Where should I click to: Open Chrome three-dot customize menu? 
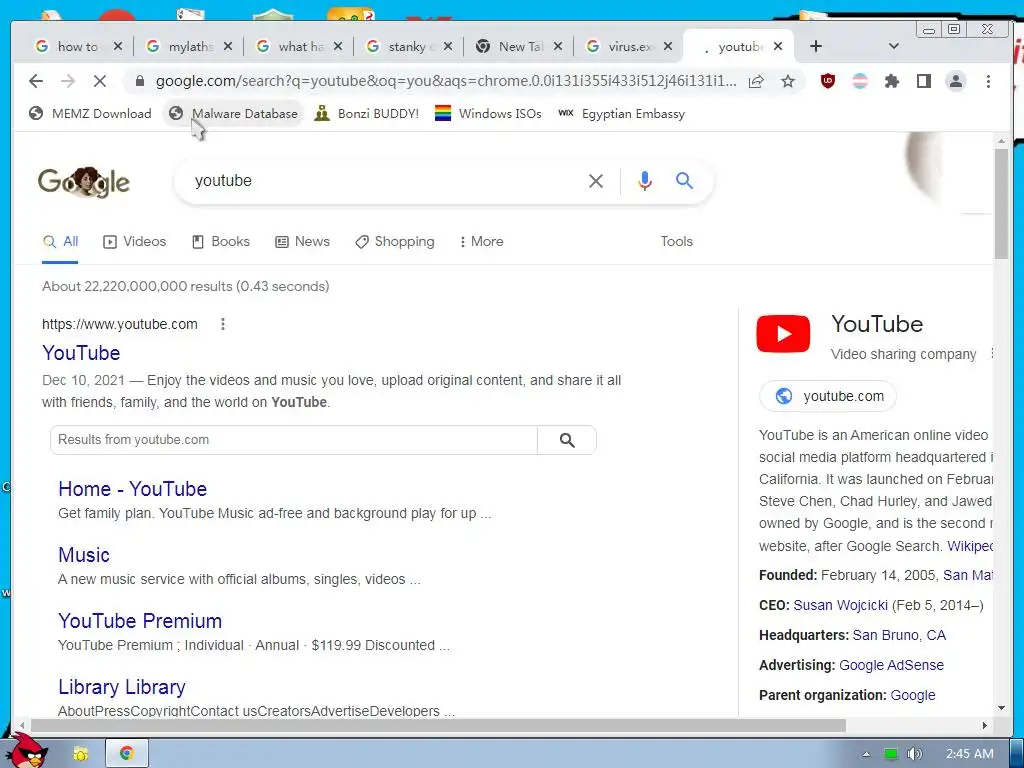click(988, 81)
